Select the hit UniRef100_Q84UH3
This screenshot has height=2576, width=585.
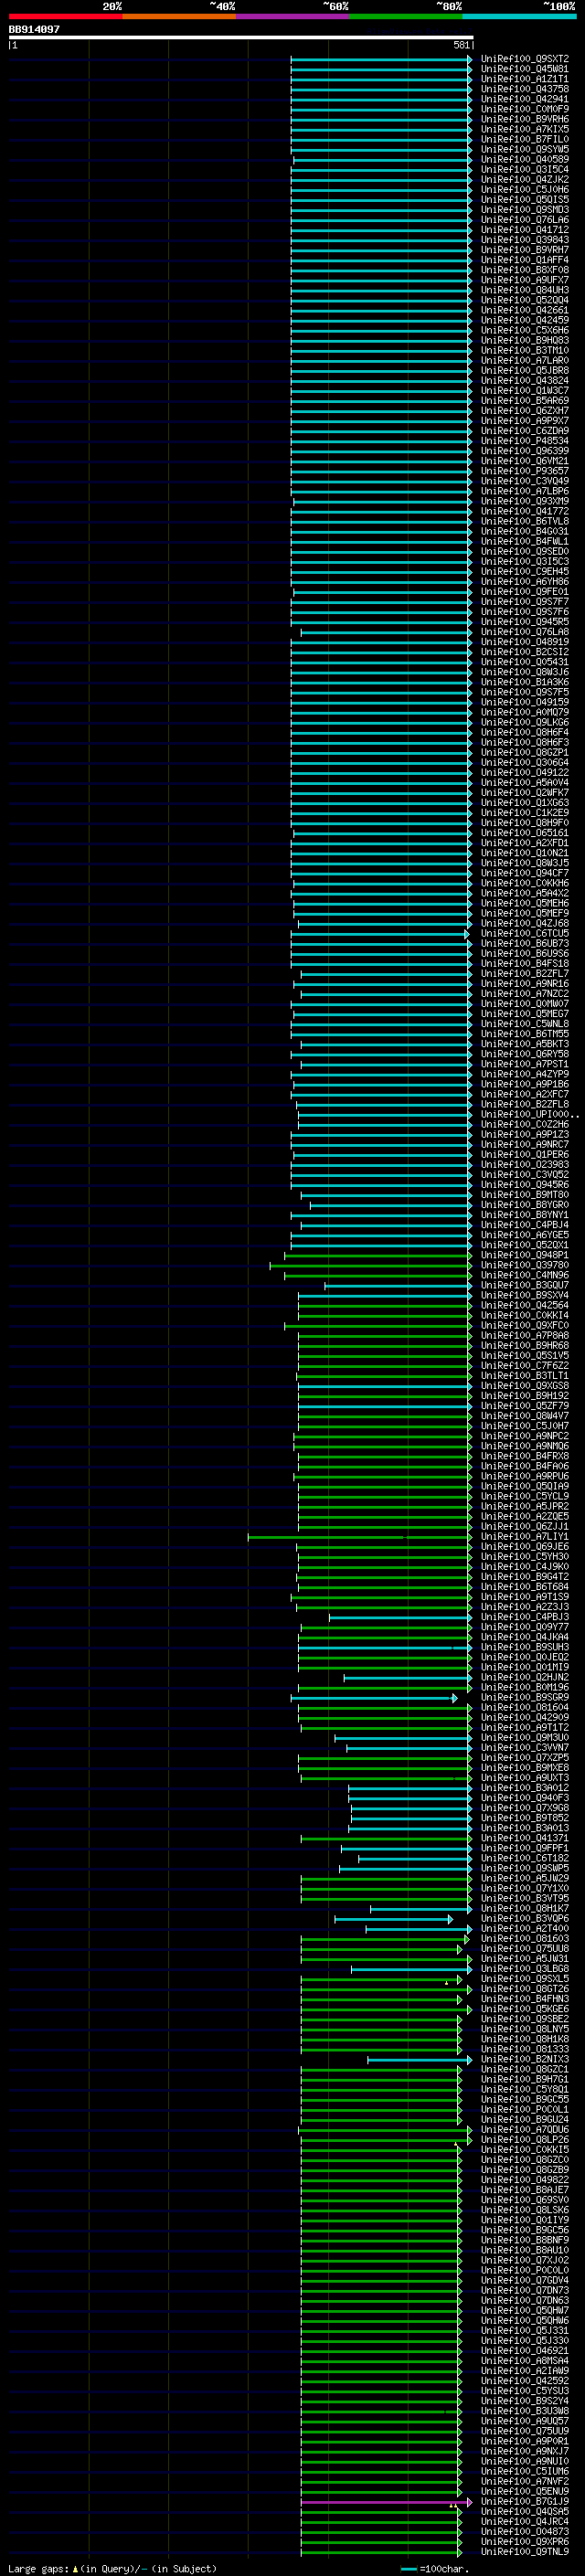(524, 289)
